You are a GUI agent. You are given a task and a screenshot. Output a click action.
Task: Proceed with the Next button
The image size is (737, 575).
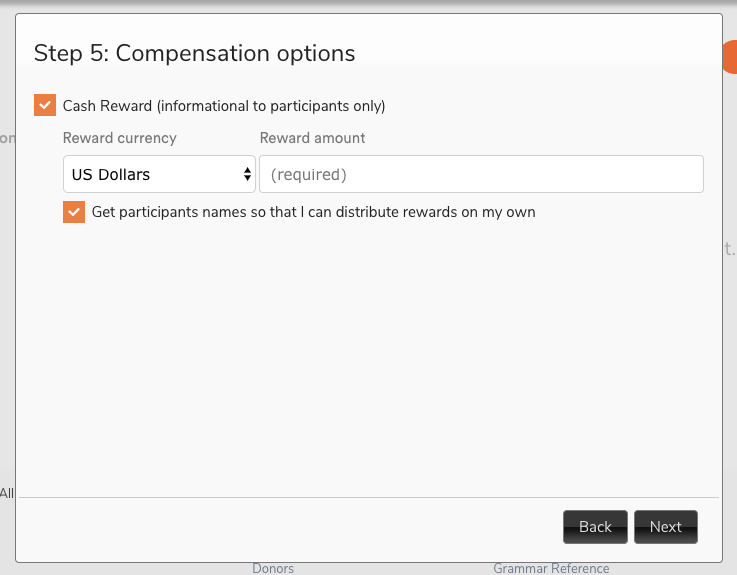(x=666, y=527)
